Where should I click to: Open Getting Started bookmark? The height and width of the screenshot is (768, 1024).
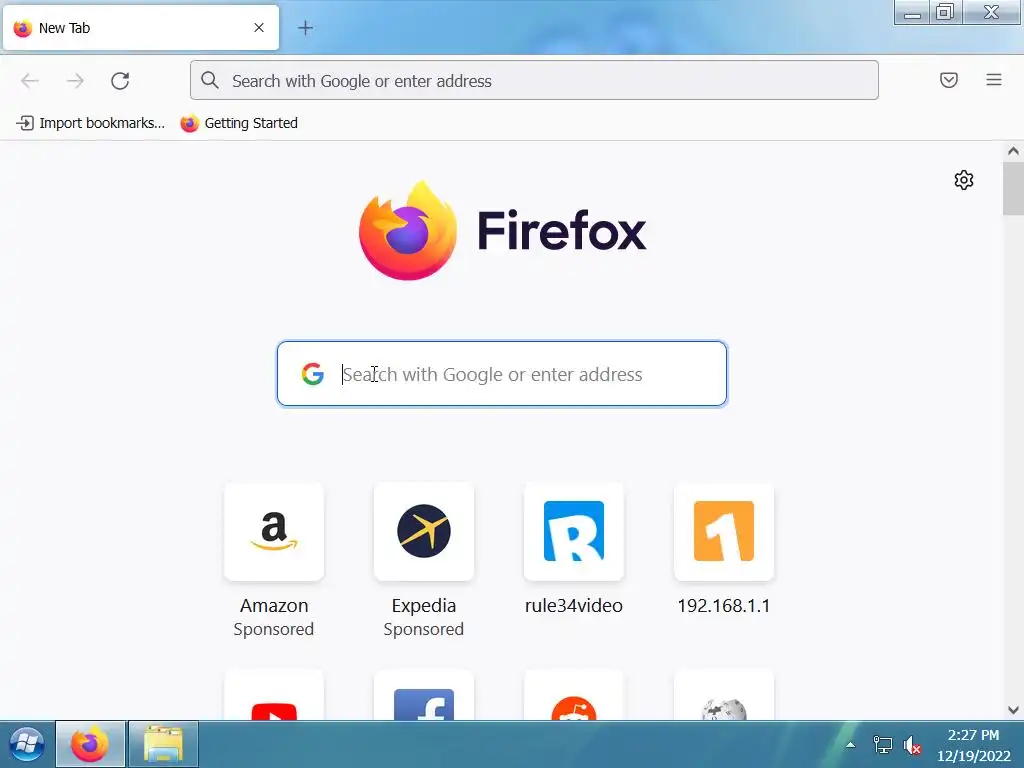[x=239, y=123]
